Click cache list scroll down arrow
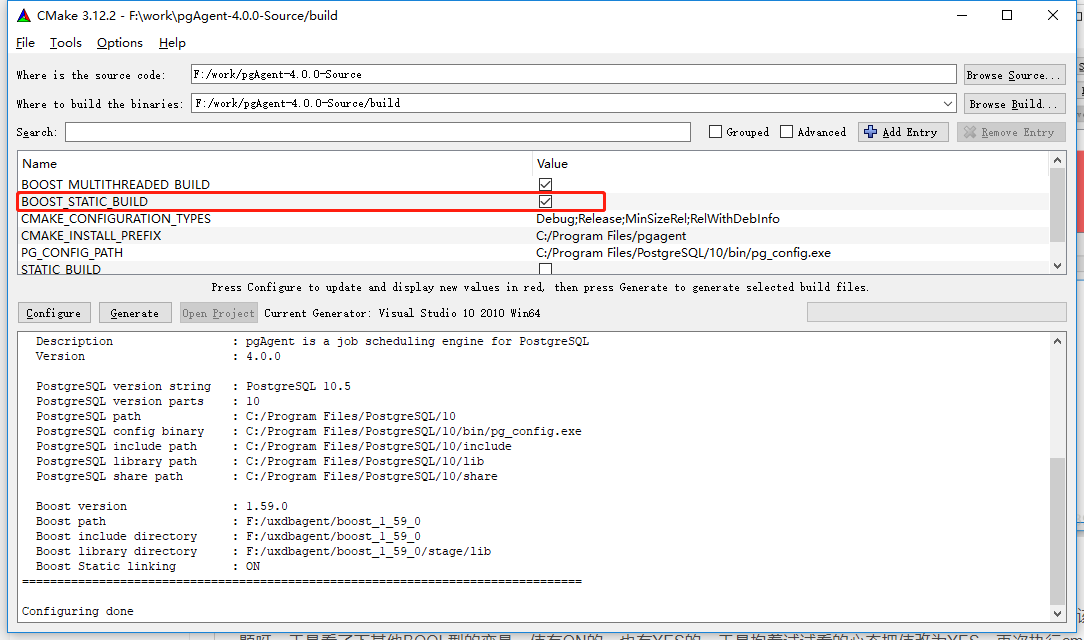This screenshot has height=640, width=1084. pos(1057,265)
